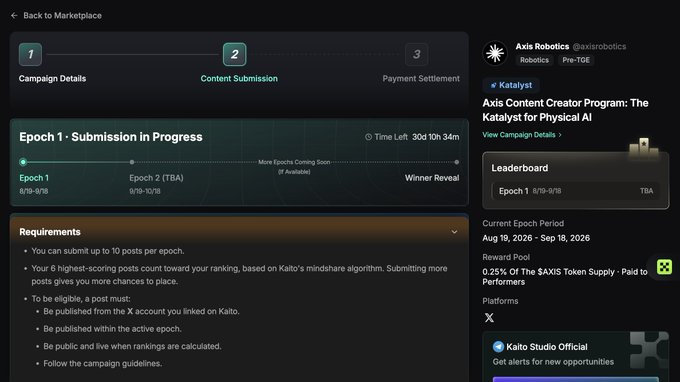680x382 pixels.
Task: Select the Epoch 1 timeline dot
Action: [x=23, y=162]
